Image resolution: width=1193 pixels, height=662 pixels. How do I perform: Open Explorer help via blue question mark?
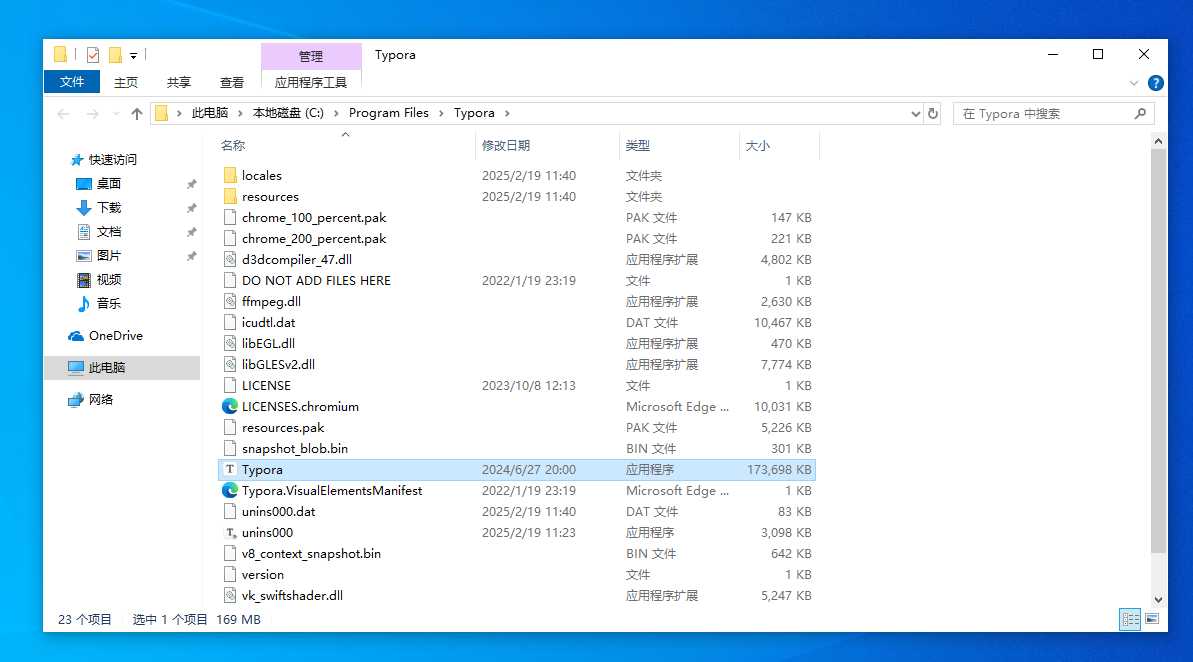click(1155, 83)
